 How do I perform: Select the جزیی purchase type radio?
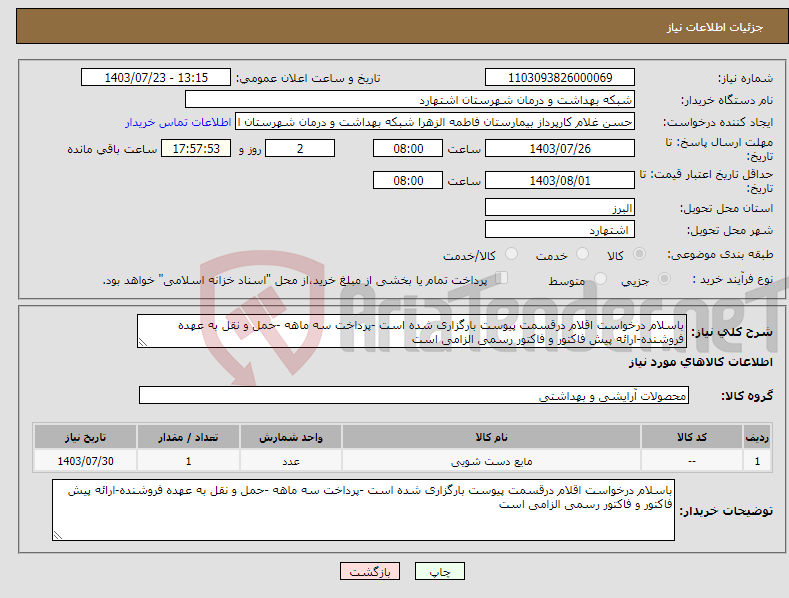tap(664, 278)
